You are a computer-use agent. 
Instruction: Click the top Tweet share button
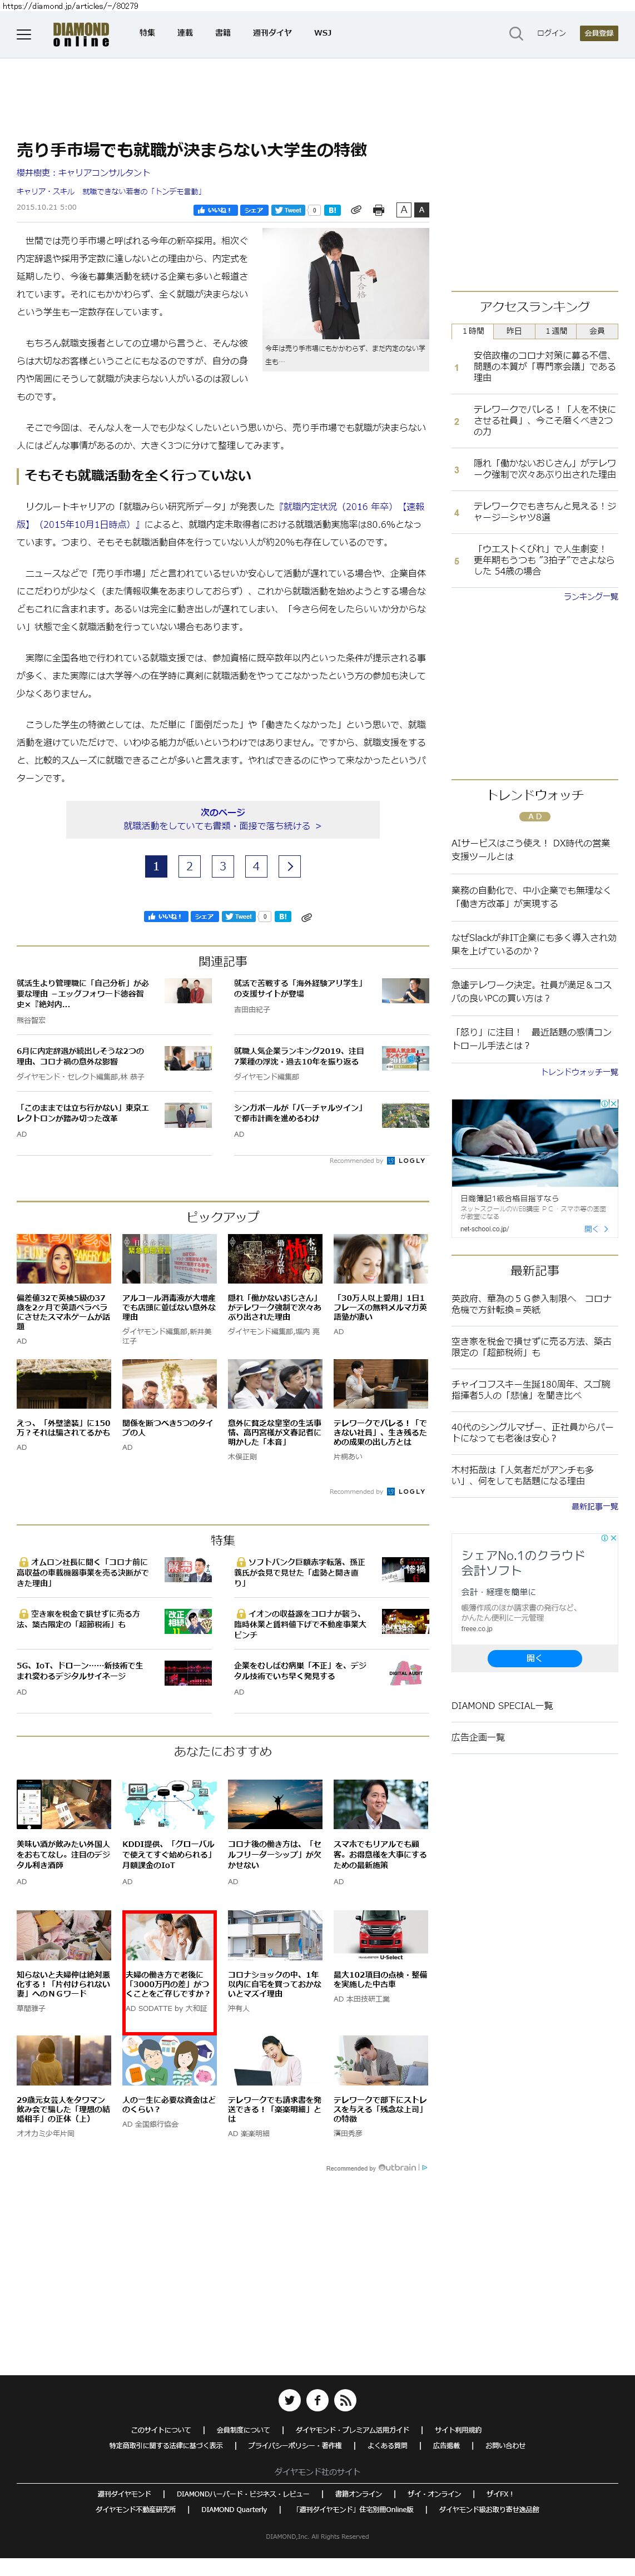click(288, 210)
